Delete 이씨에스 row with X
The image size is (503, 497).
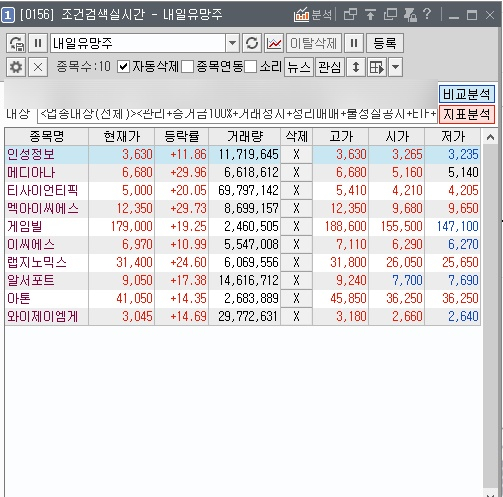tap(296, 244)
